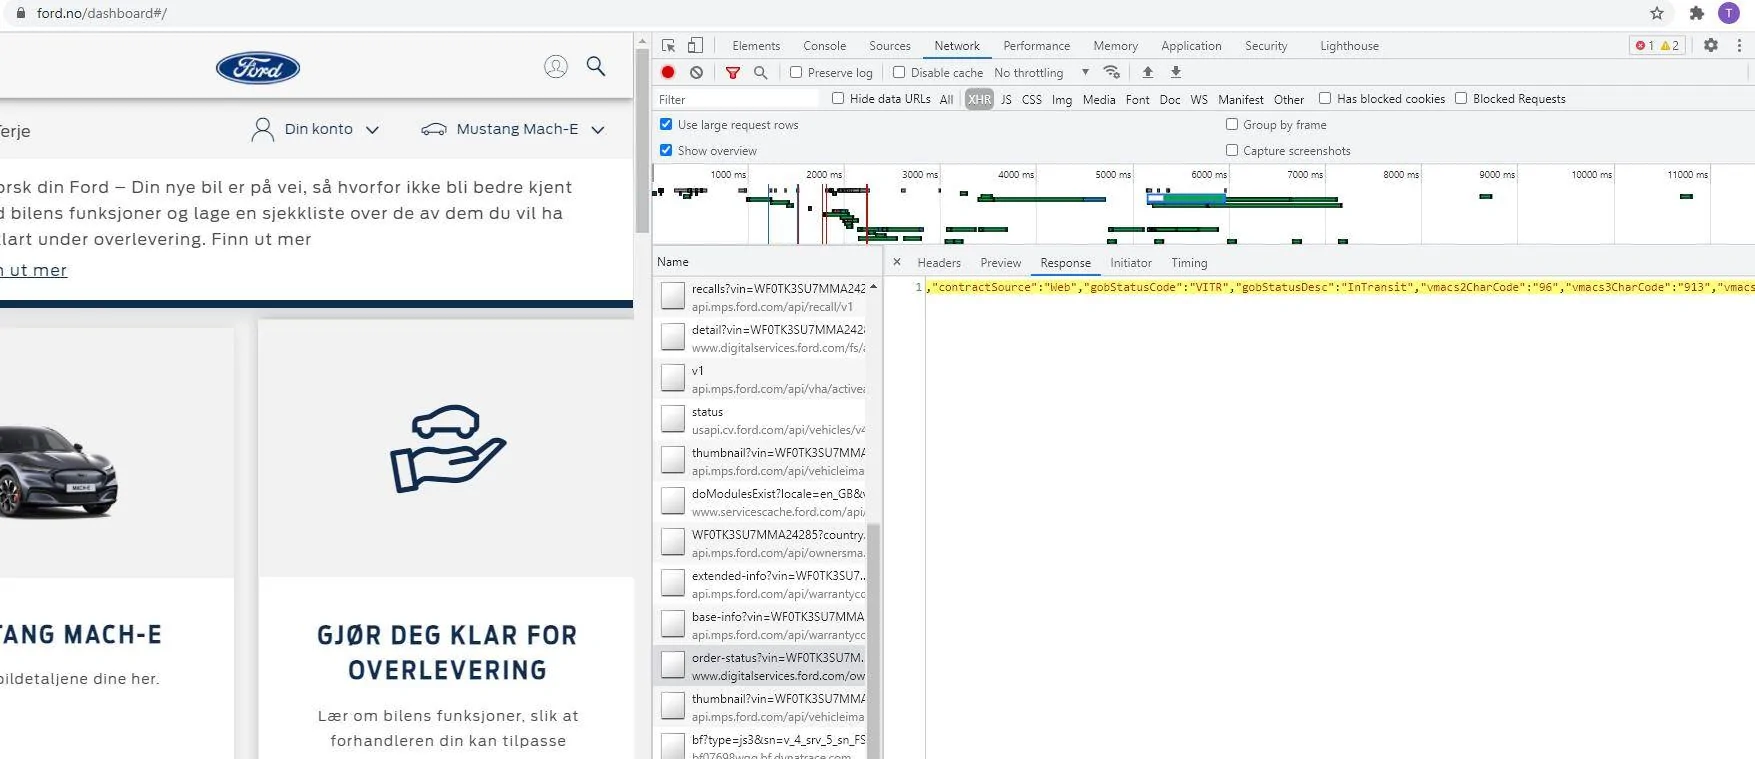Switch to the Elements panel

point(756,45)
